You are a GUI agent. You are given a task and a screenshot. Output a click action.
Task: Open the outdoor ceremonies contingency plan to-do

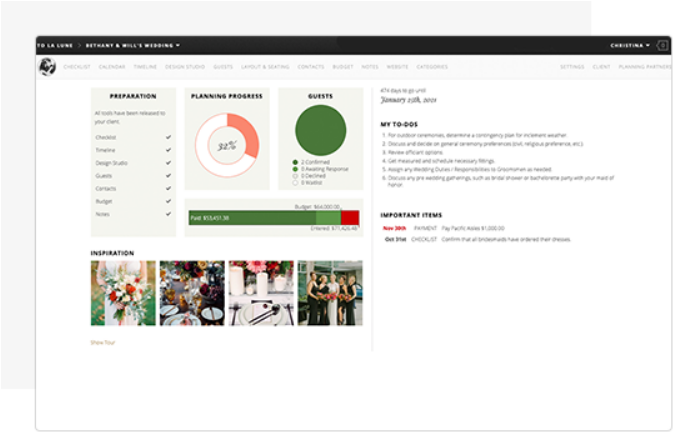(x=477, y=135)
